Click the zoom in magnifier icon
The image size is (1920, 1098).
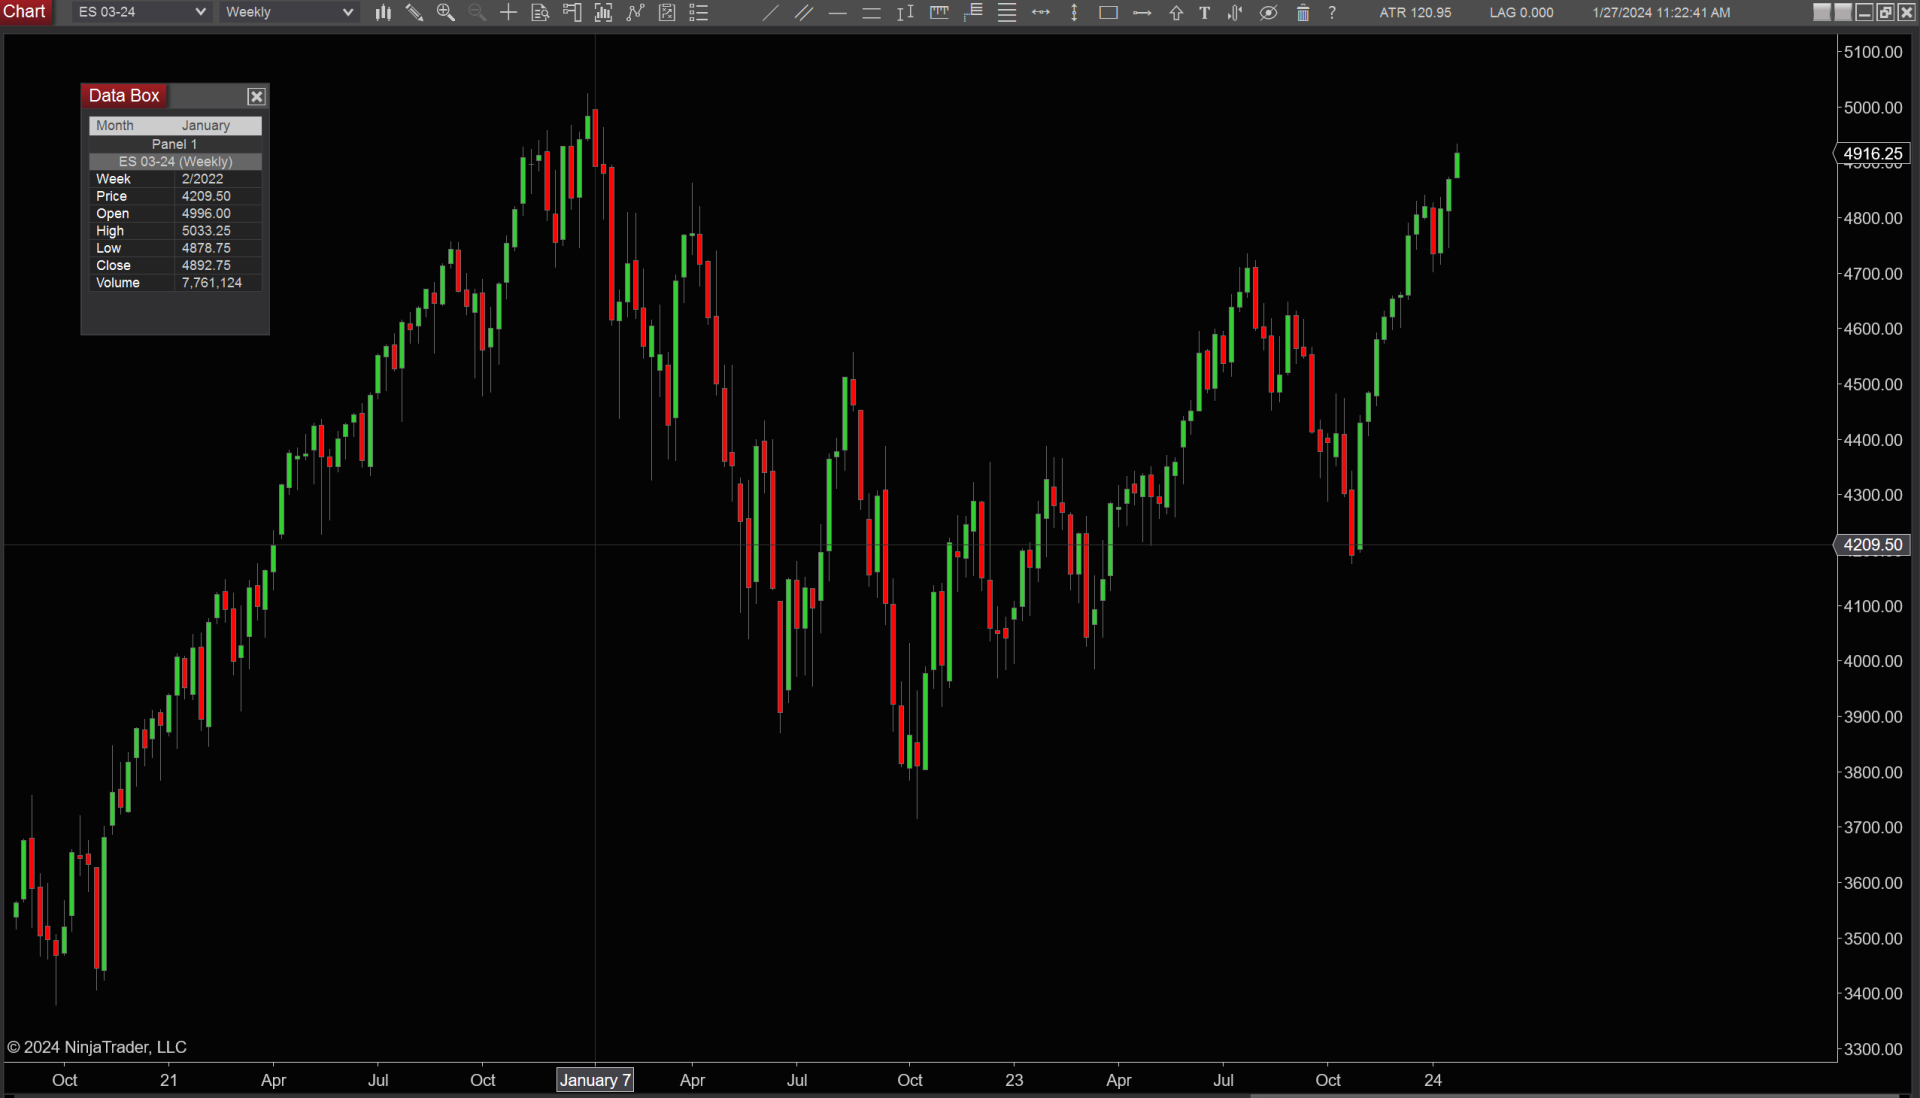(x=445, y=13)
